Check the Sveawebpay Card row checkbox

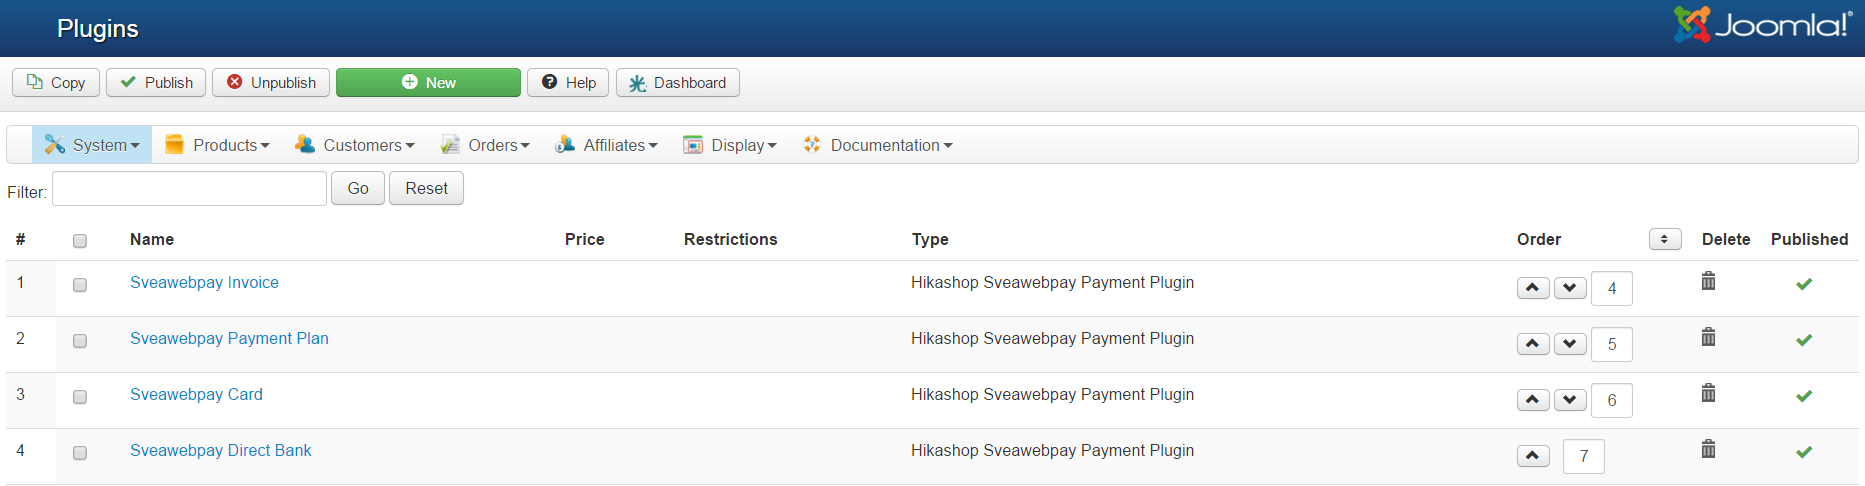(80, 397)
